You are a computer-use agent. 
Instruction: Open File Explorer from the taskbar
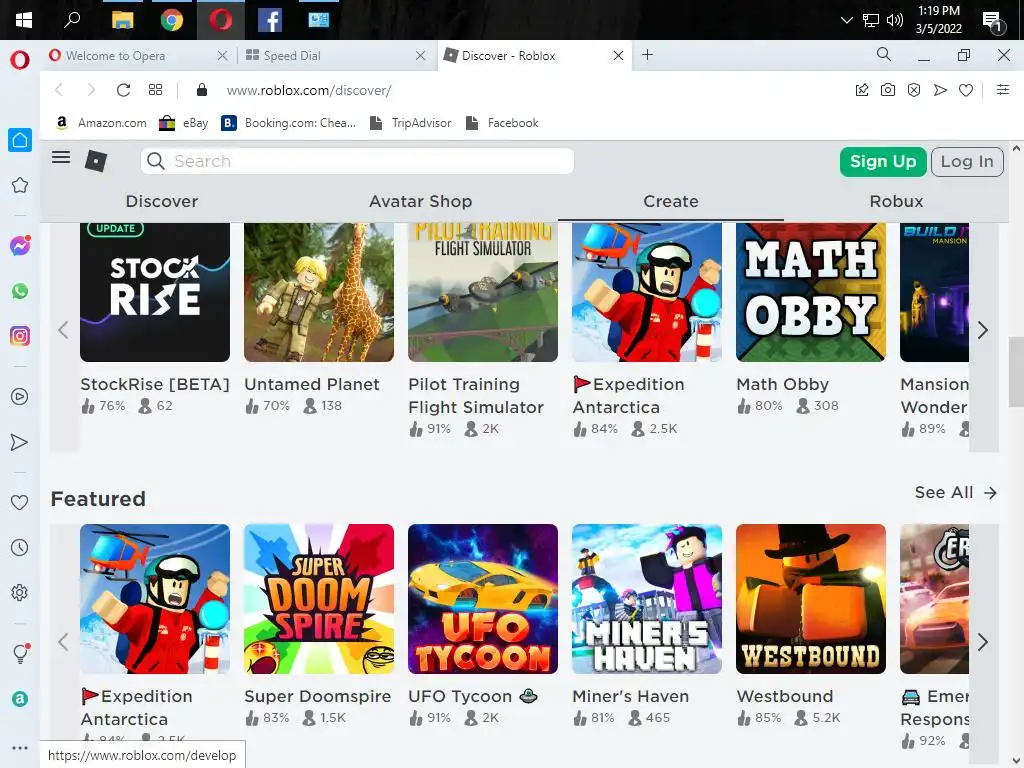[122, 20]
